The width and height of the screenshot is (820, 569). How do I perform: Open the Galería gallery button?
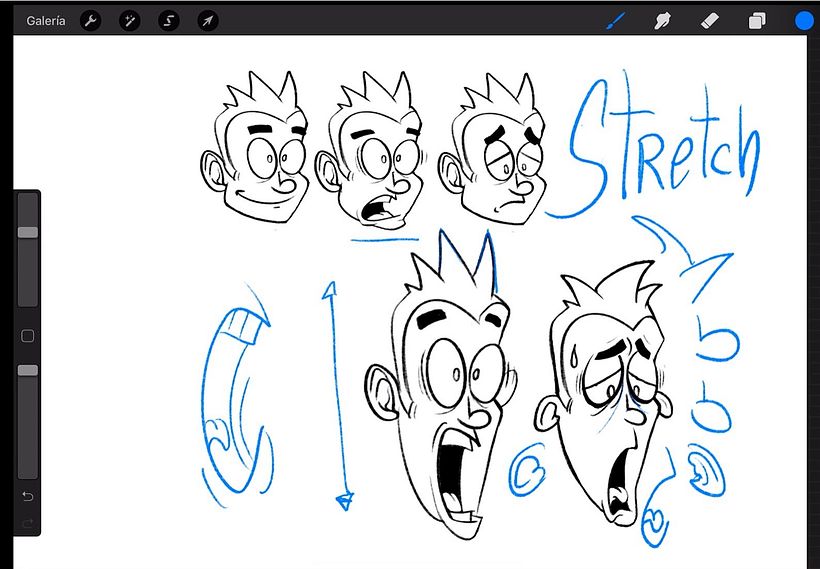[46, 21]
